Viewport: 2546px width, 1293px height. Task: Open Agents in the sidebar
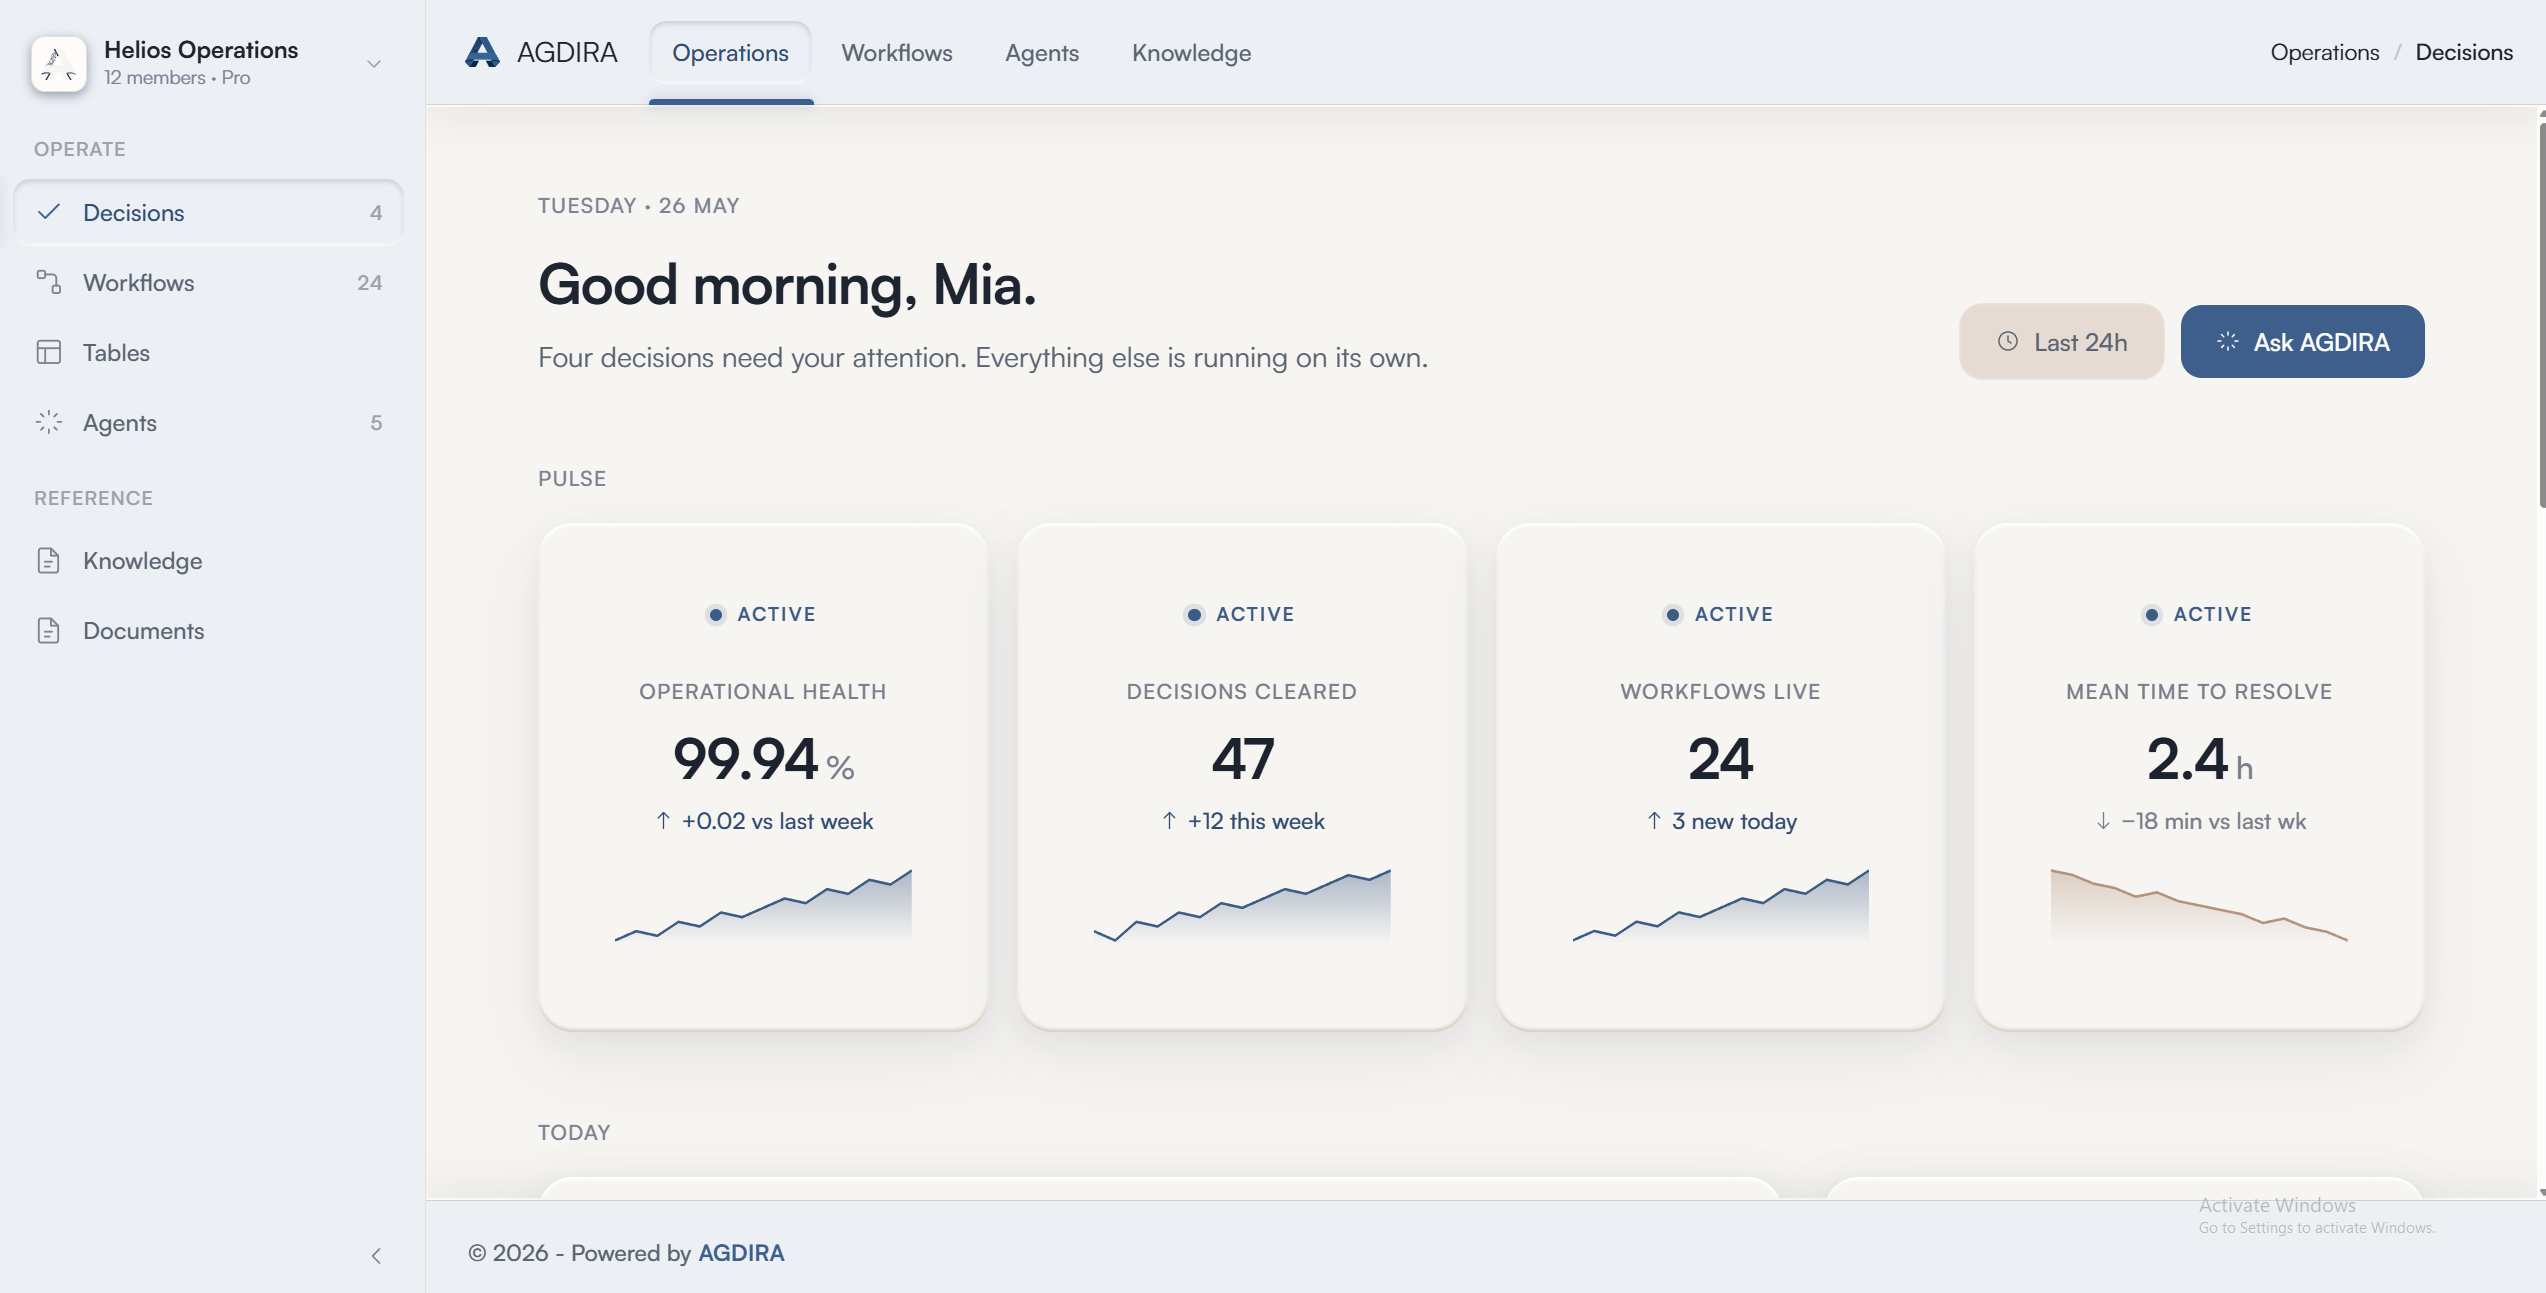click(209, 422)
